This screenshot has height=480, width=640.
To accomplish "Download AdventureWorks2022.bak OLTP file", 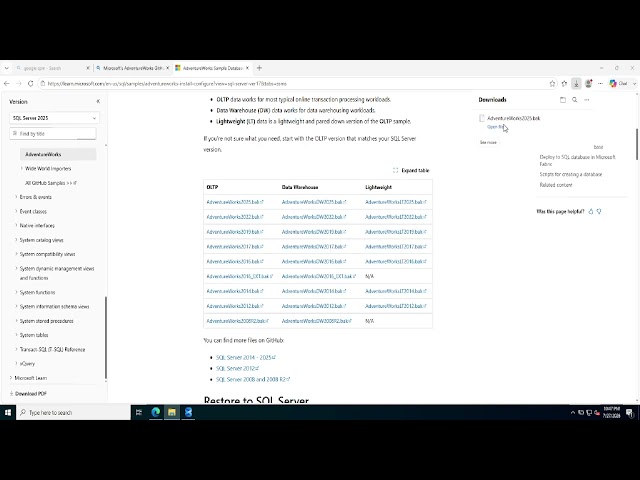I will pos(235,217).
